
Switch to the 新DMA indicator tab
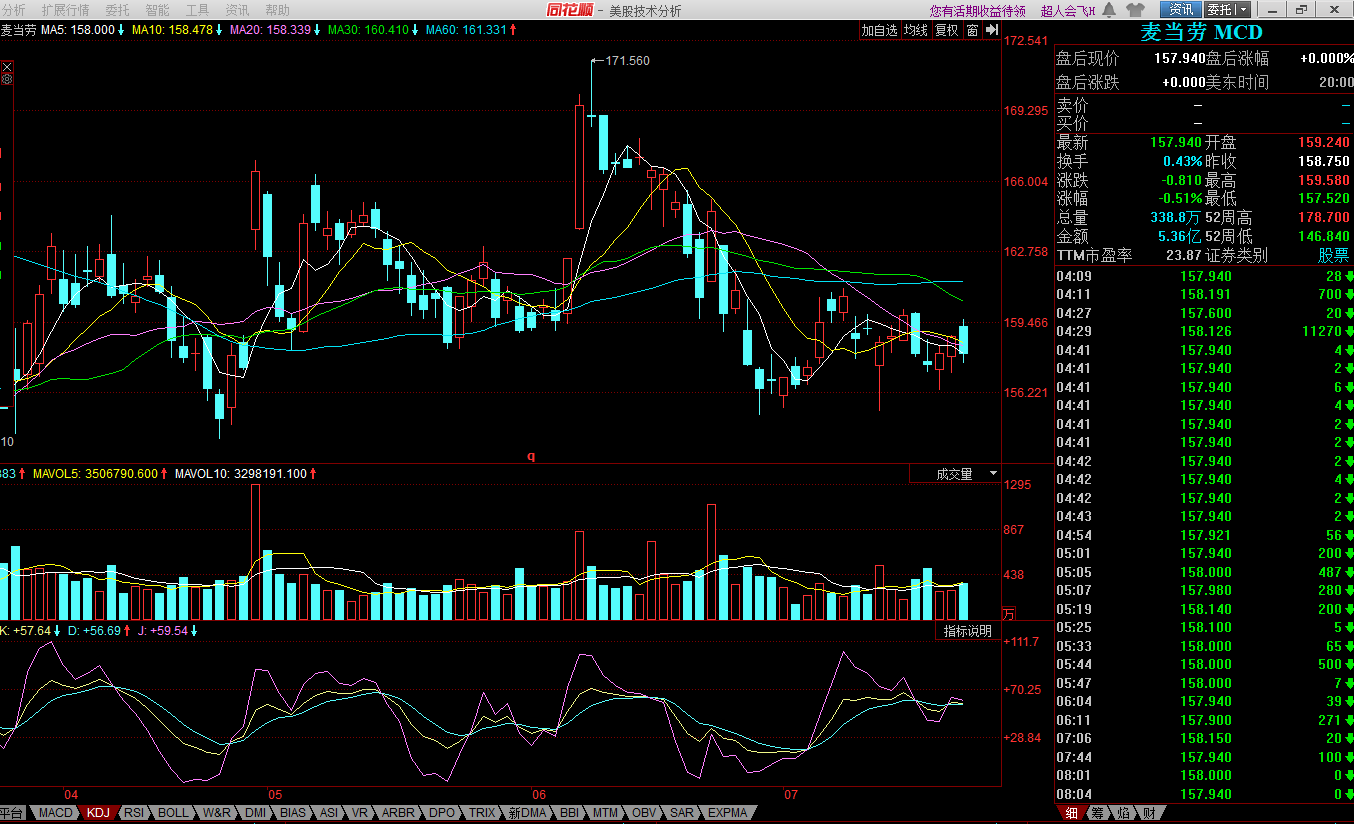click(x=527, y=813)
